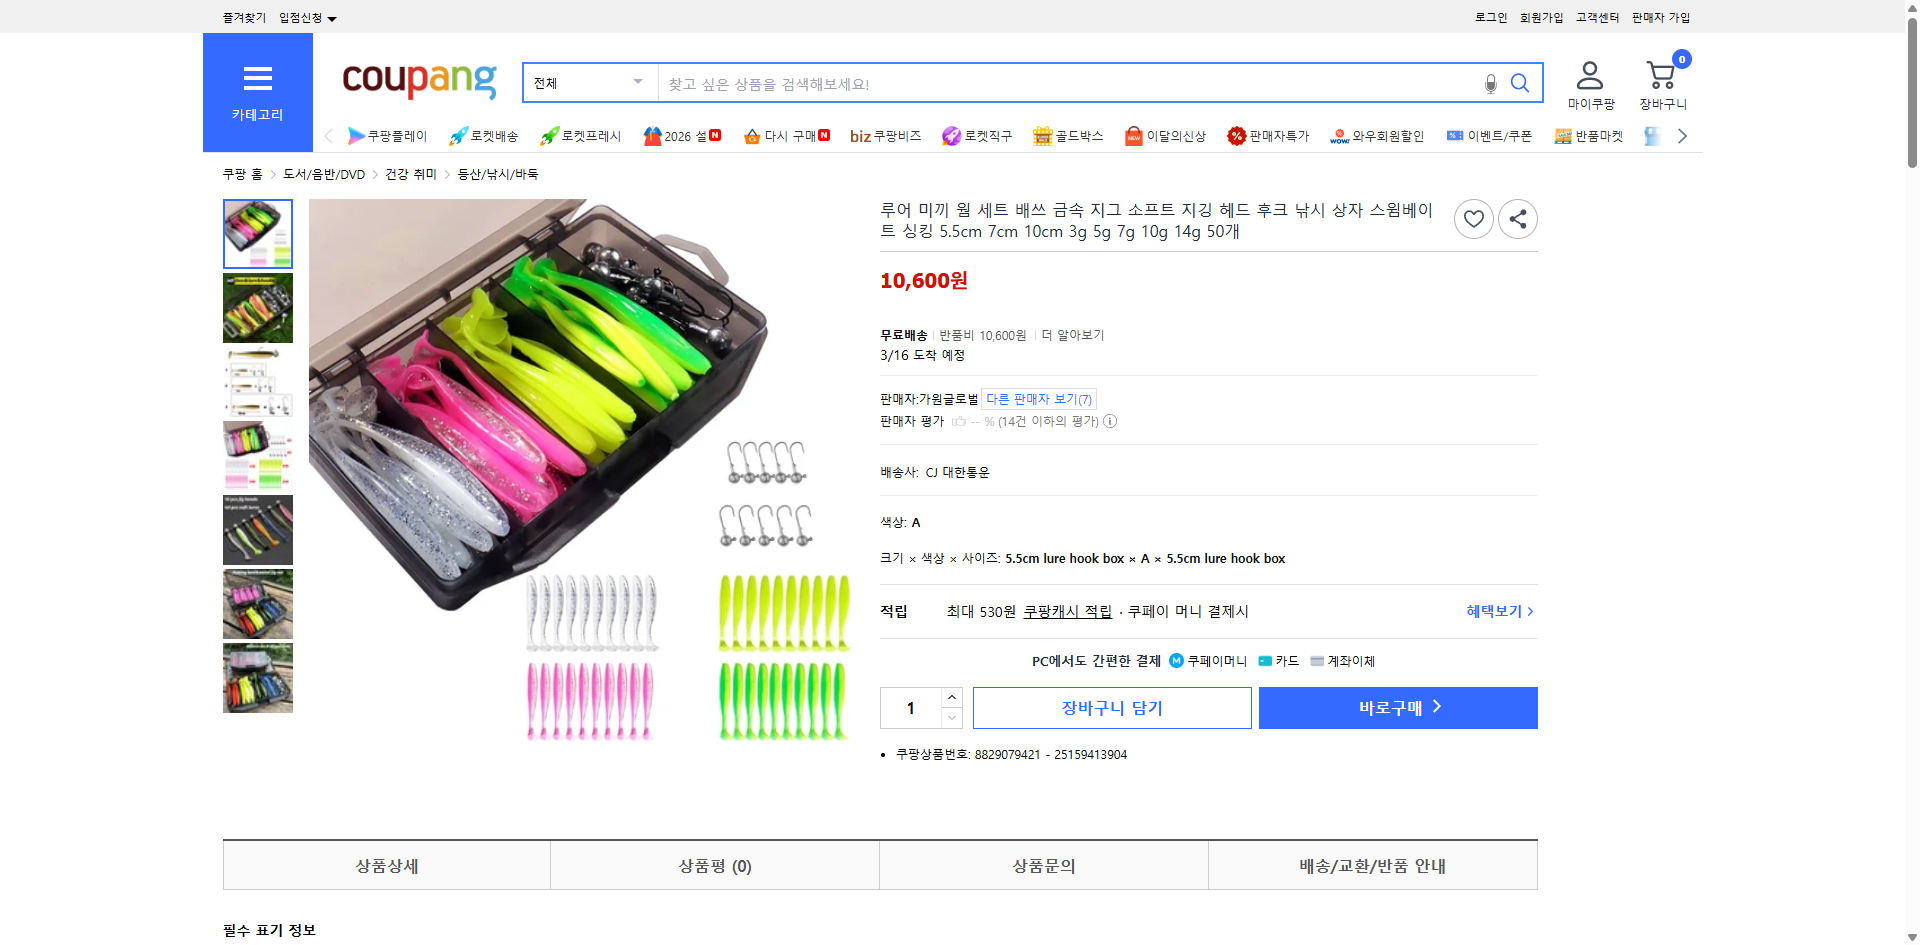
Task: Increase quantity with the stepper up arrow
Action: tap(950, 697)
